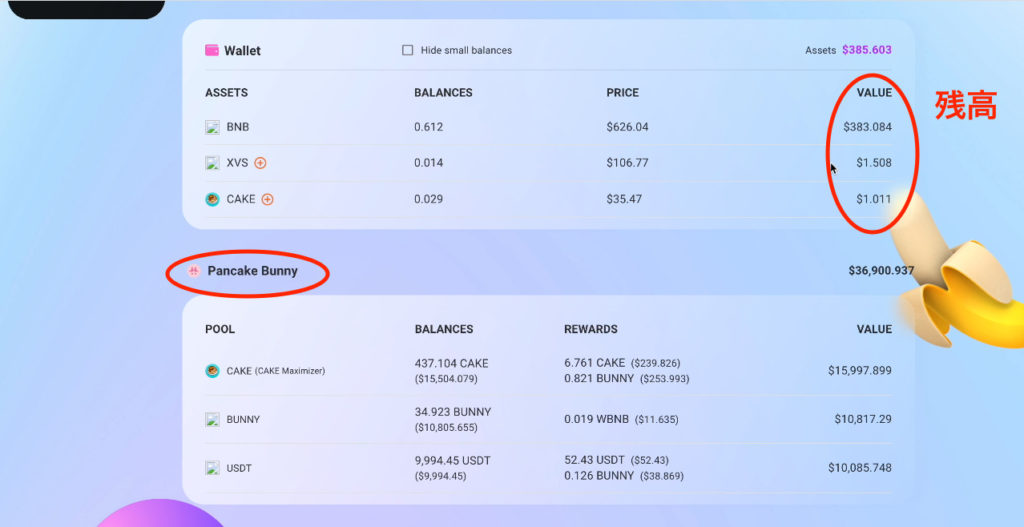
Task: Click the Pancake Bunny total $36,900.937
Action: [x=881, y=270]
